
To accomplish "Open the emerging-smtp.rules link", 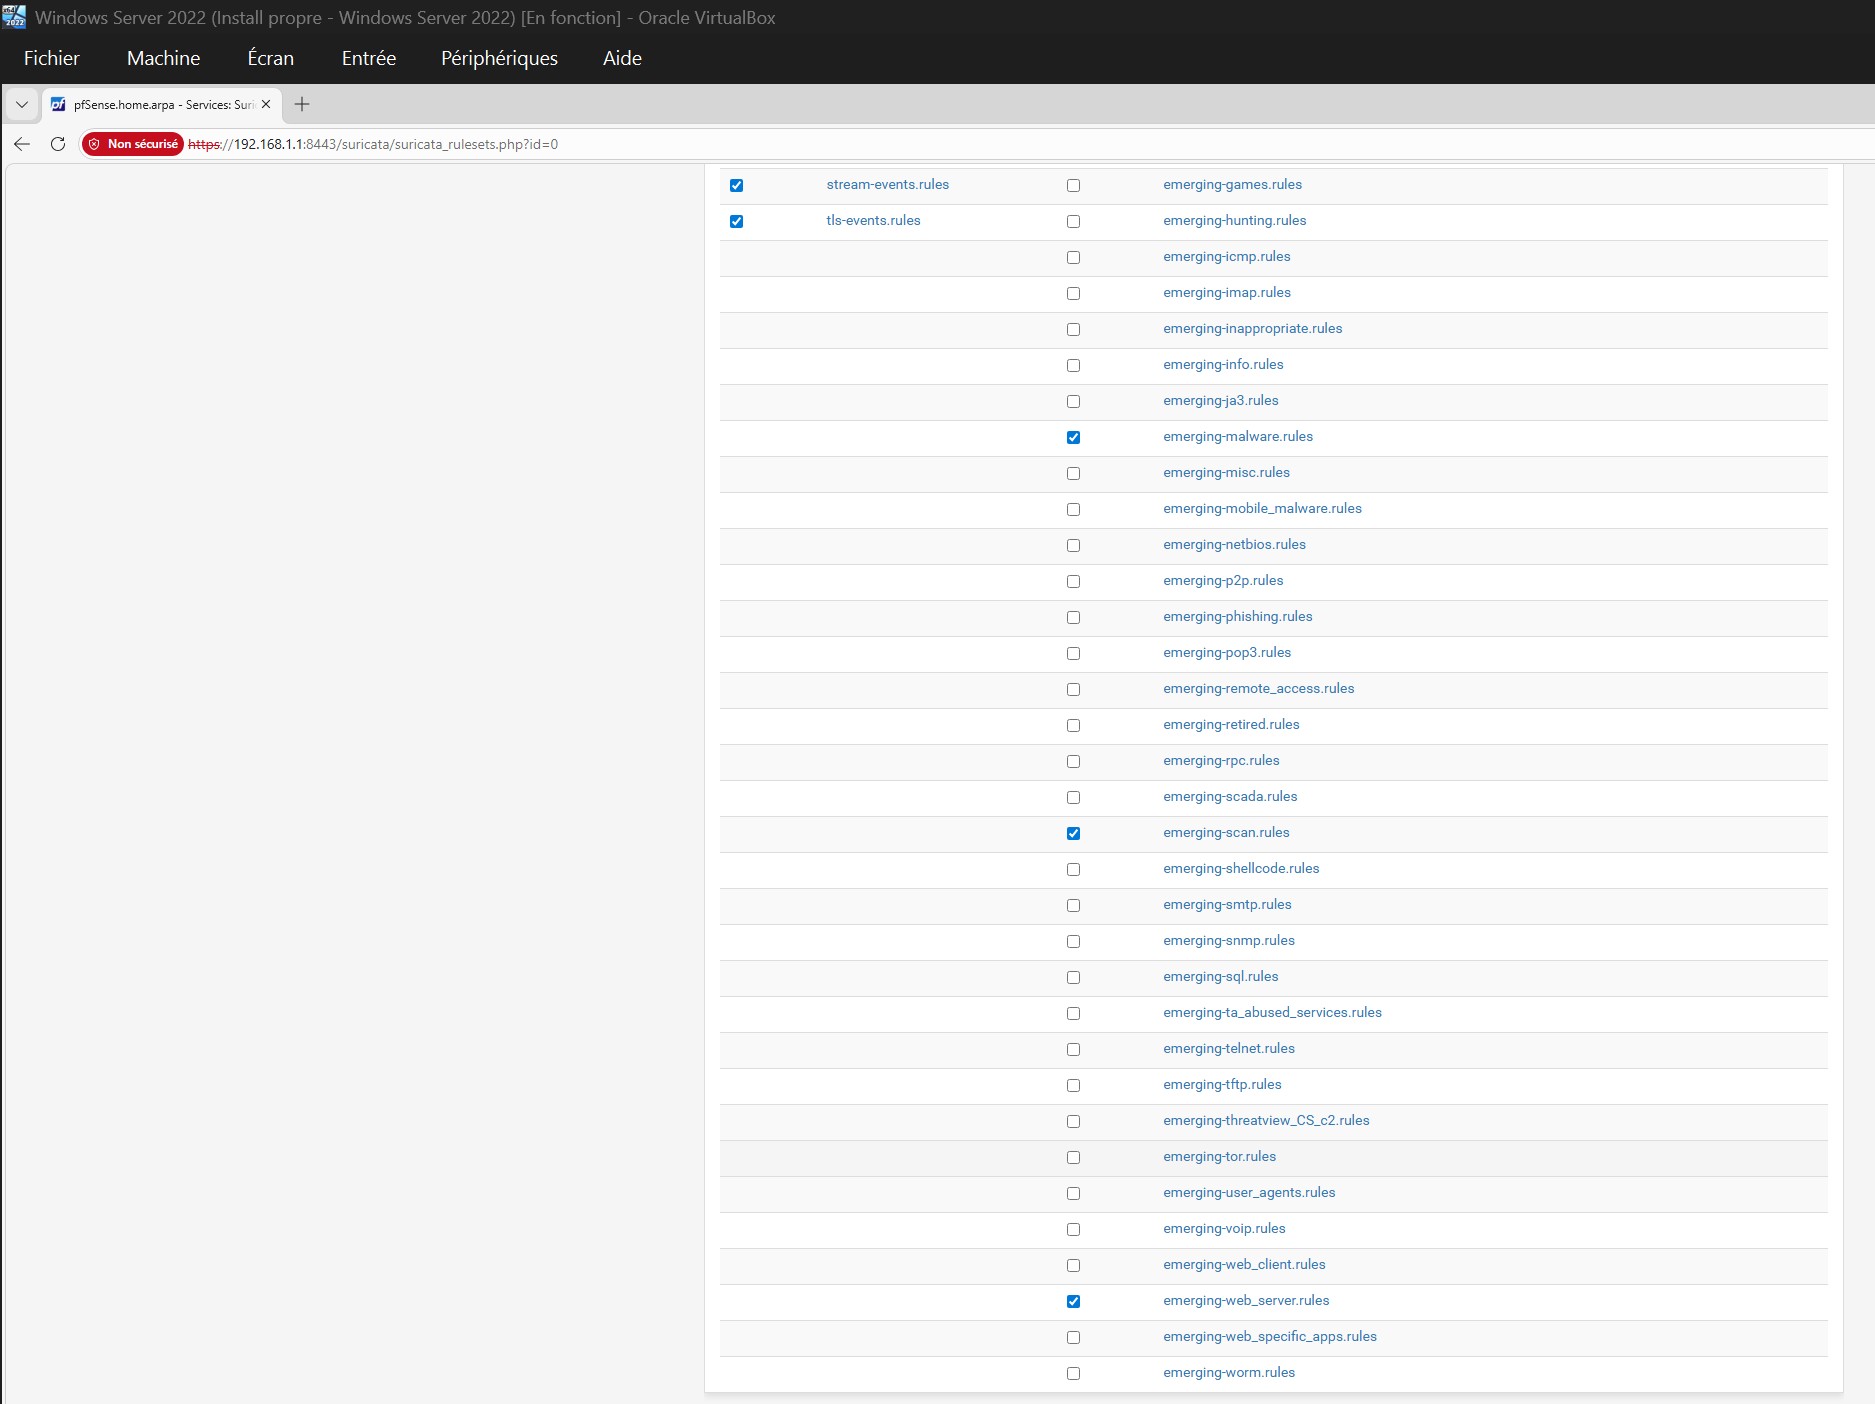I will tap(1227, 904).
